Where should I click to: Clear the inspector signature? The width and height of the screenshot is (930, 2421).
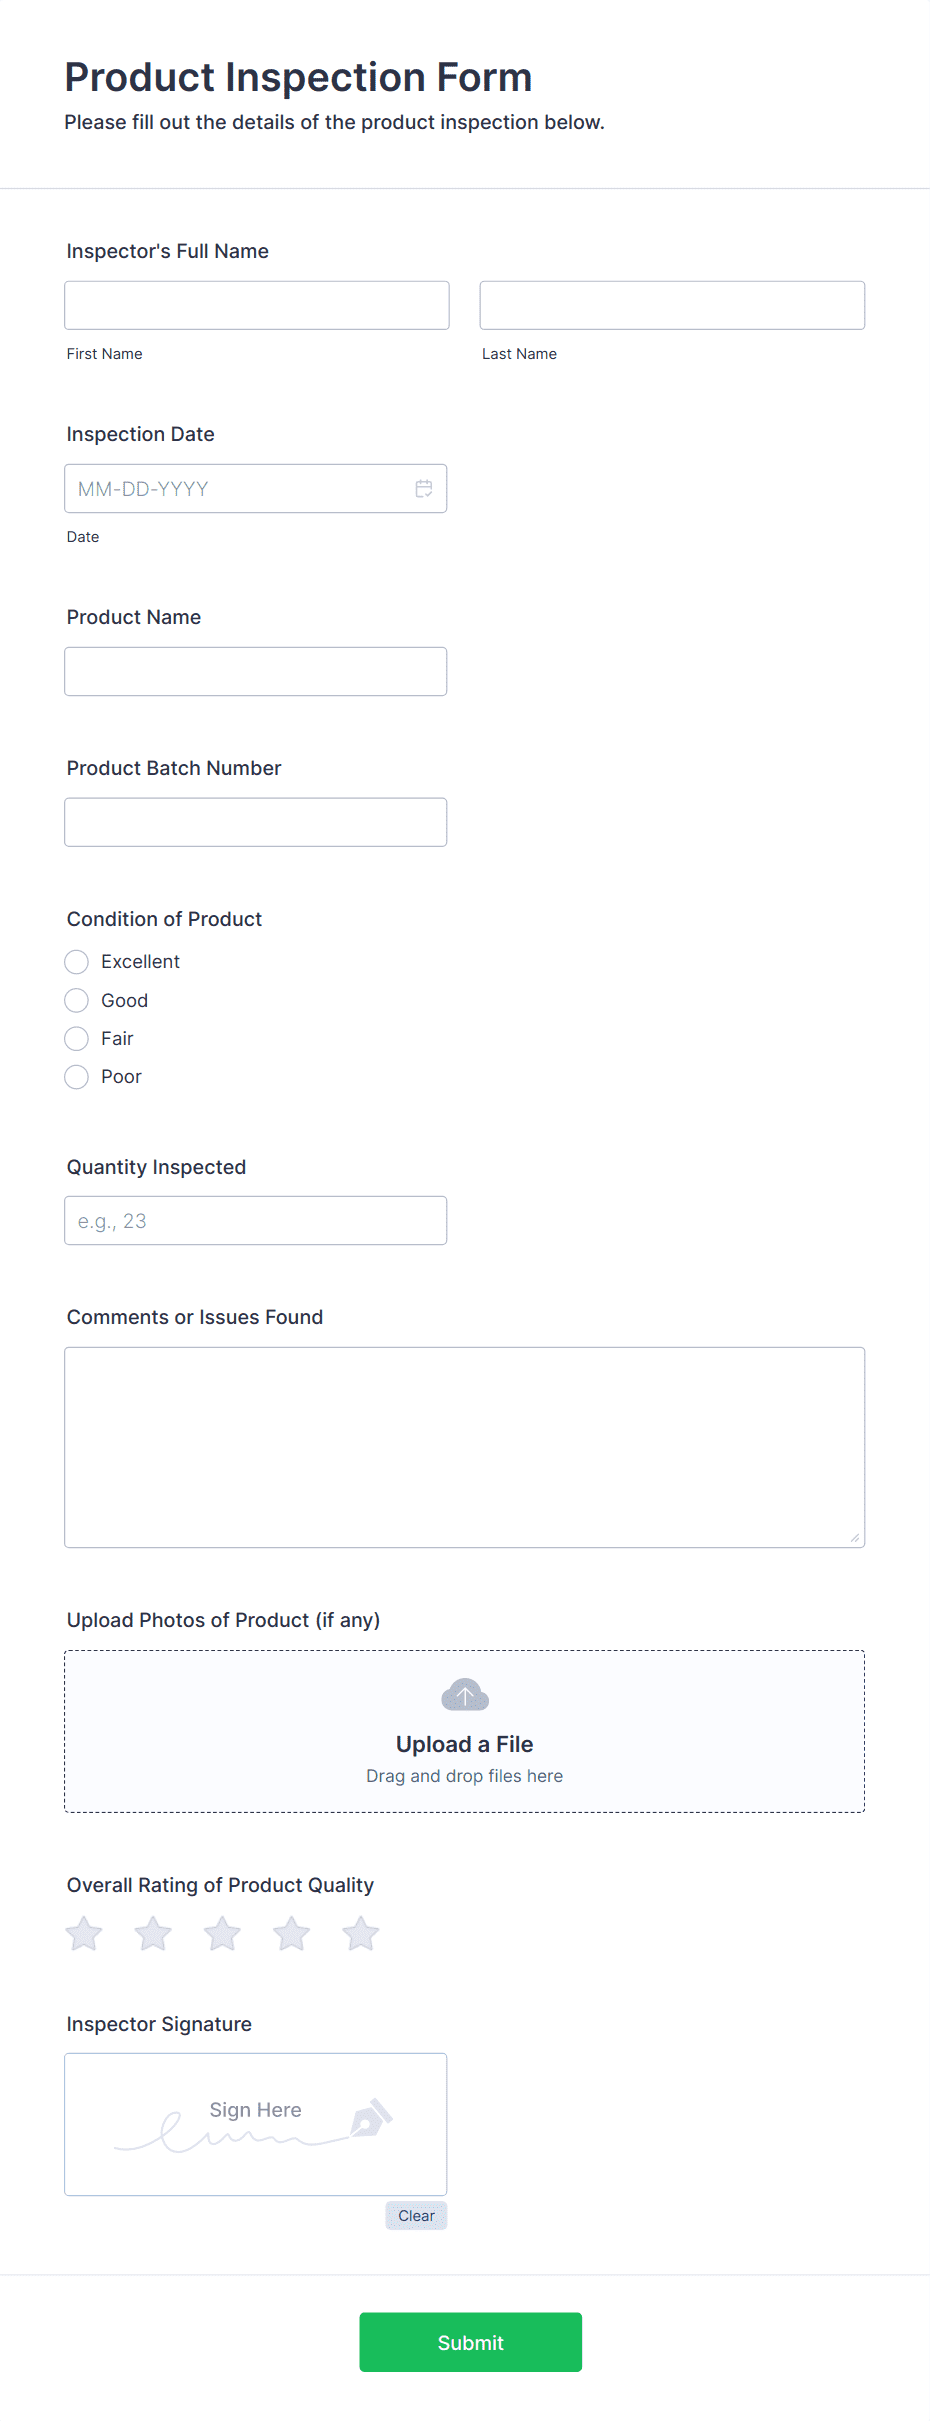416,2216
